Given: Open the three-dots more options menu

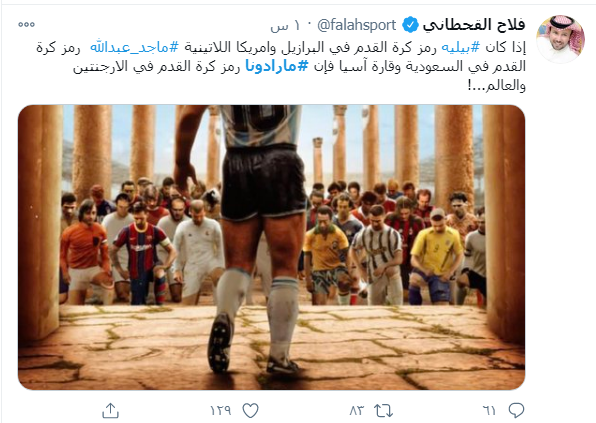Looking at the screenshot, I should (x=26, y=24).
